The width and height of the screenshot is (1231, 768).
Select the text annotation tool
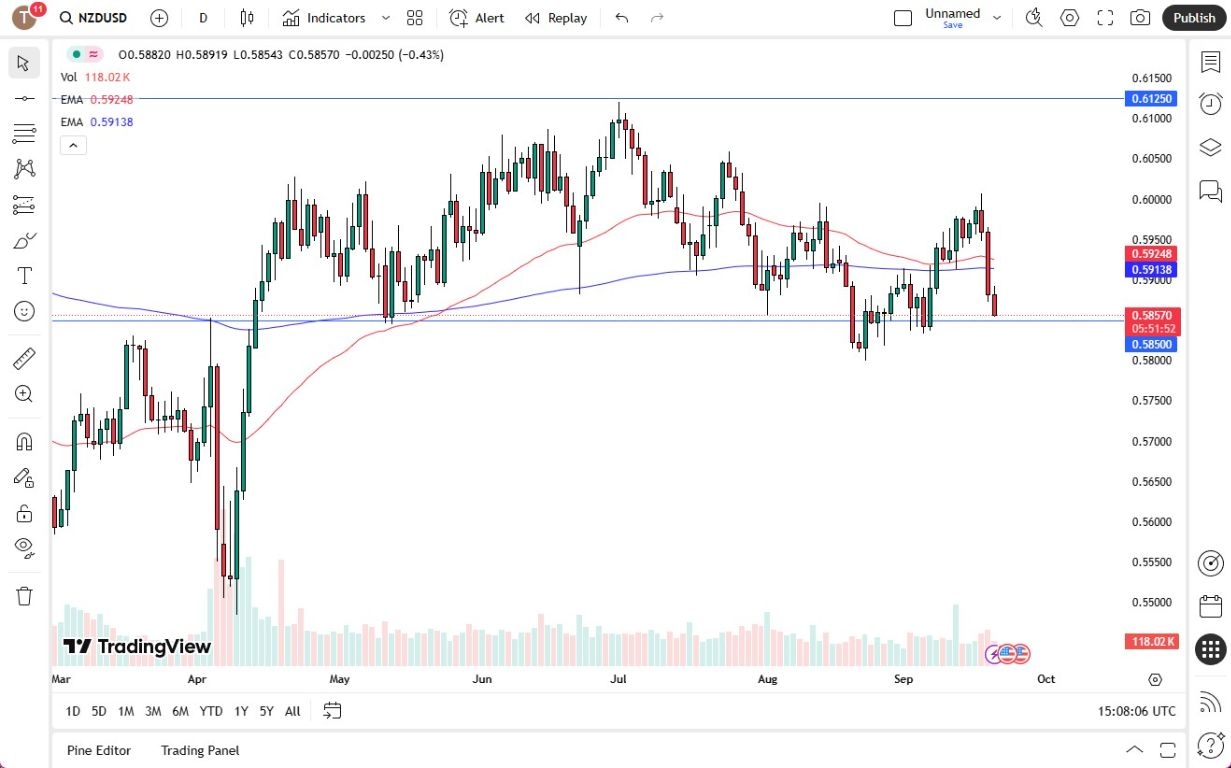tap(24, 275)
